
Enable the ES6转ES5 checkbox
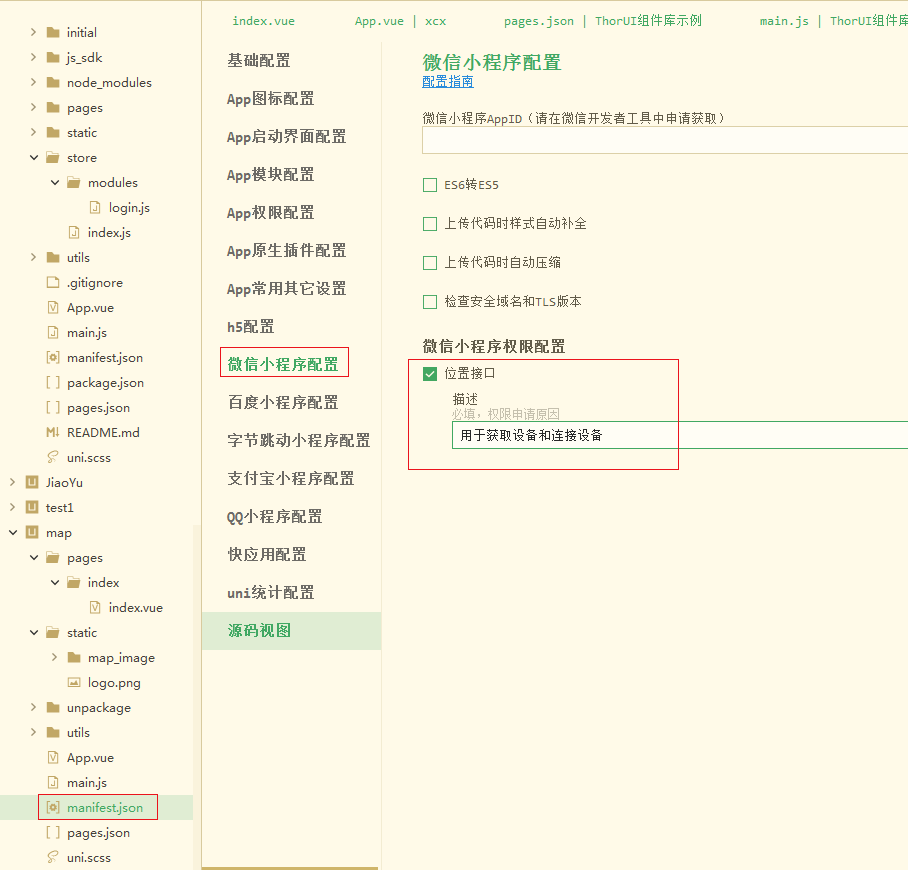click(430, 185)
